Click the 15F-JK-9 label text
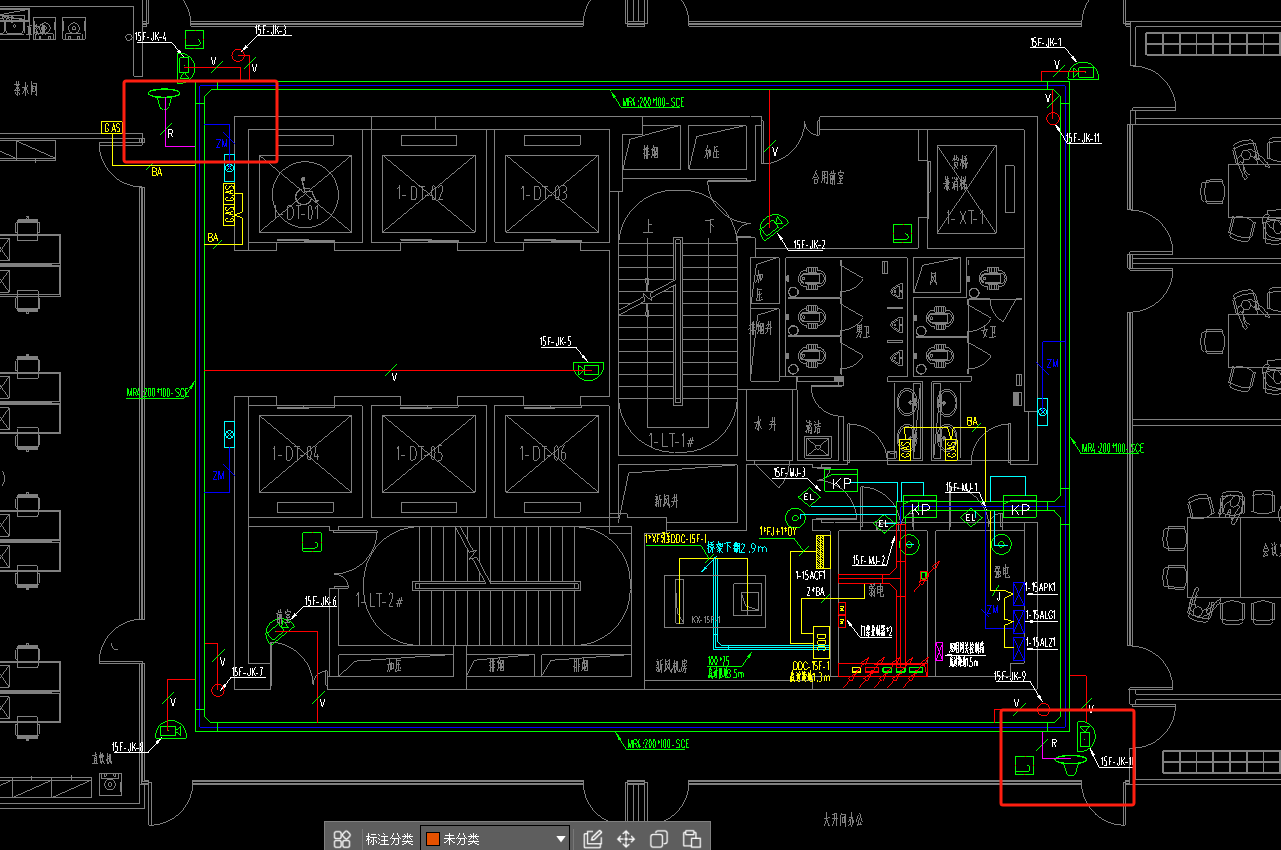 tap(1010, 676)
